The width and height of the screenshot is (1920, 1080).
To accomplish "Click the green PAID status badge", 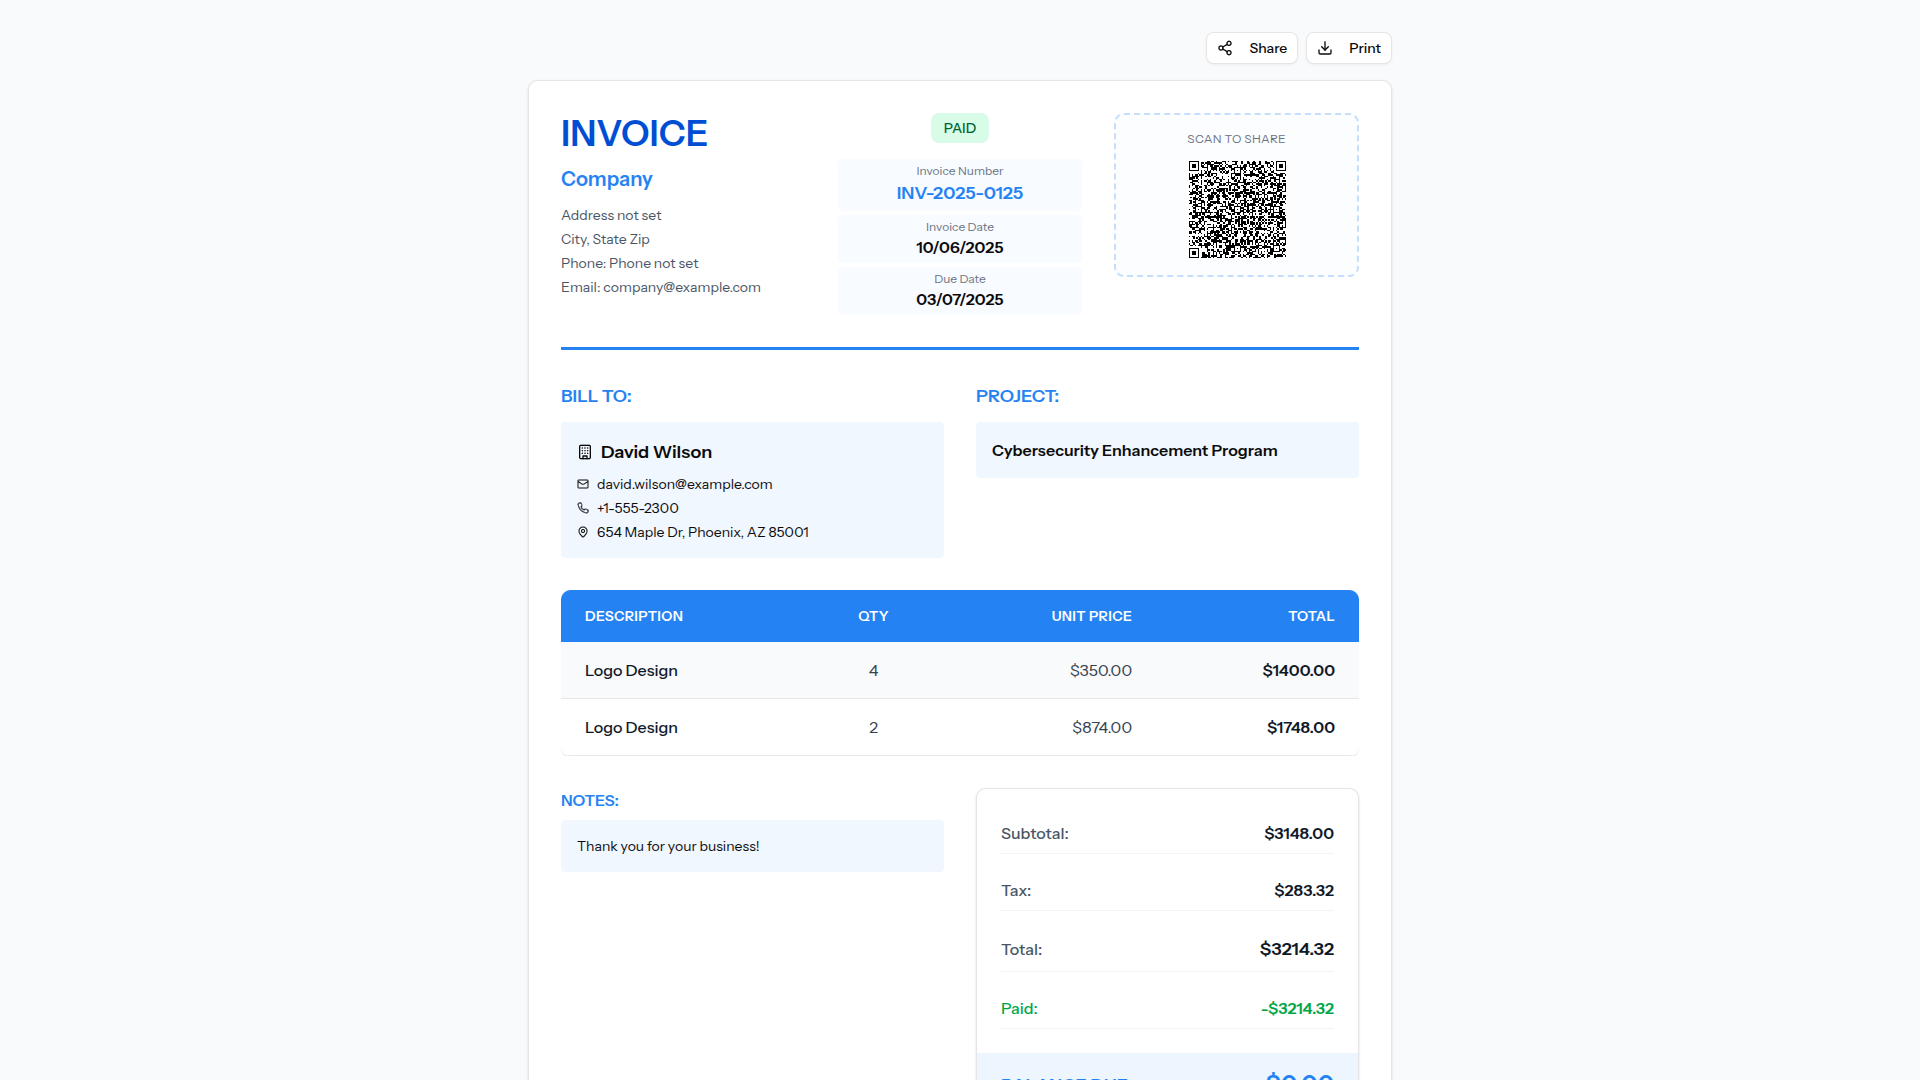I will (x=959, y=128).
